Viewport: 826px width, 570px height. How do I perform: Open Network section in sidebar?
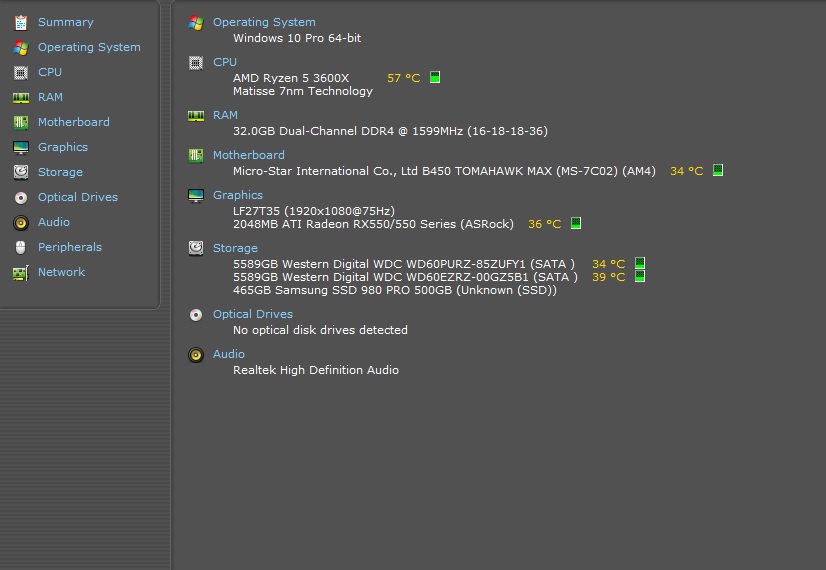[61, 272]
